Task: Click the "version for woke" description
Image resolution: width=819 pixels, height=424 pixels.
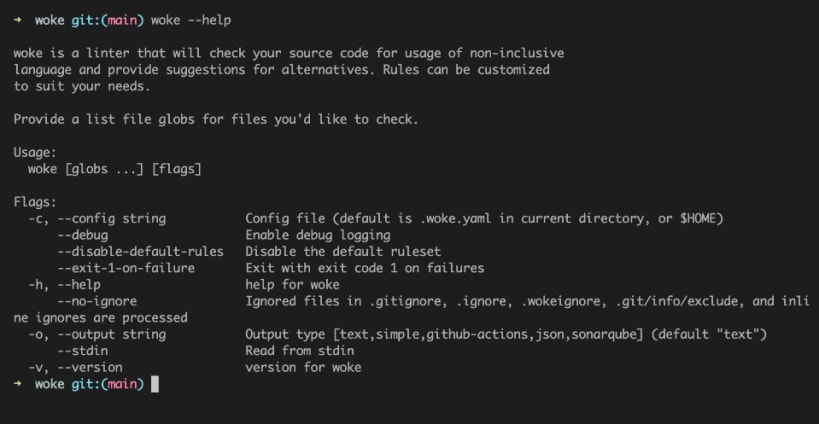Action: (x=303, y=367)
